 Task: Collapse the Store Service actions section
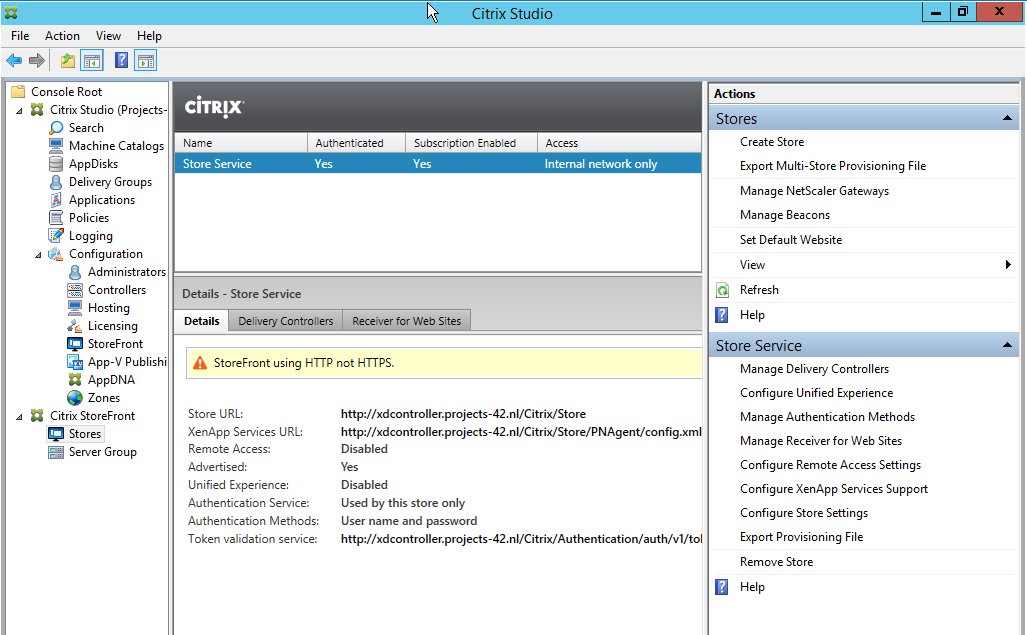coord(1007,345)
